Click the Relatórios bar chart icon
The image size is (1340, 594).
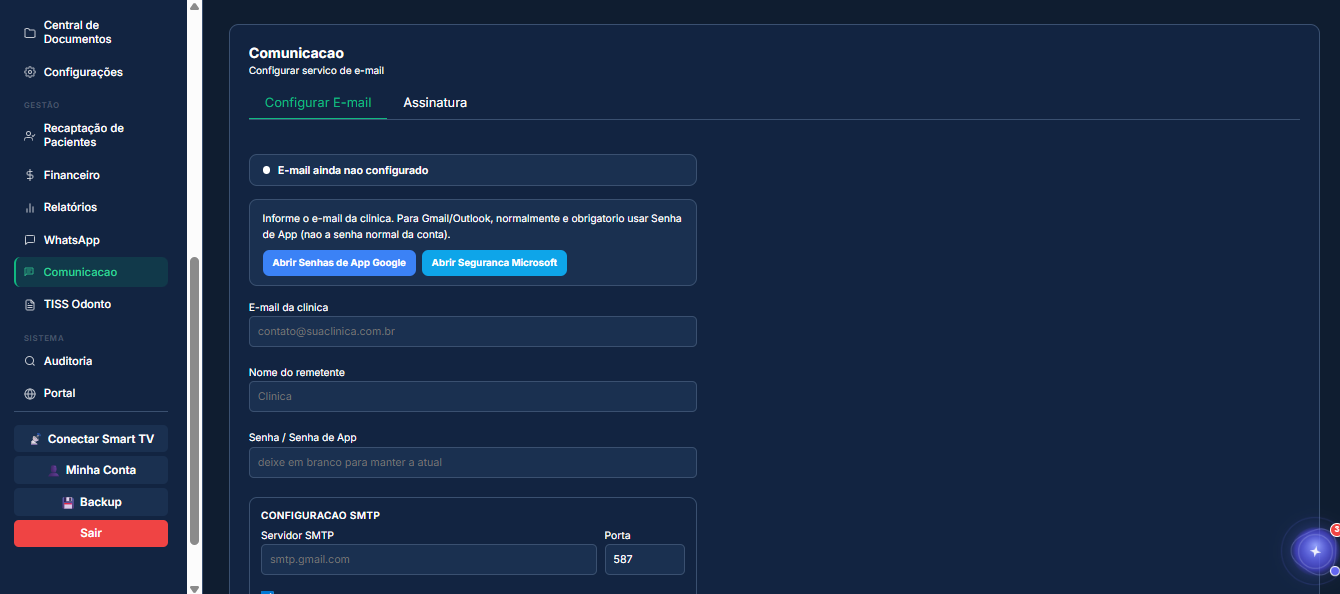[x=30, y=207]
